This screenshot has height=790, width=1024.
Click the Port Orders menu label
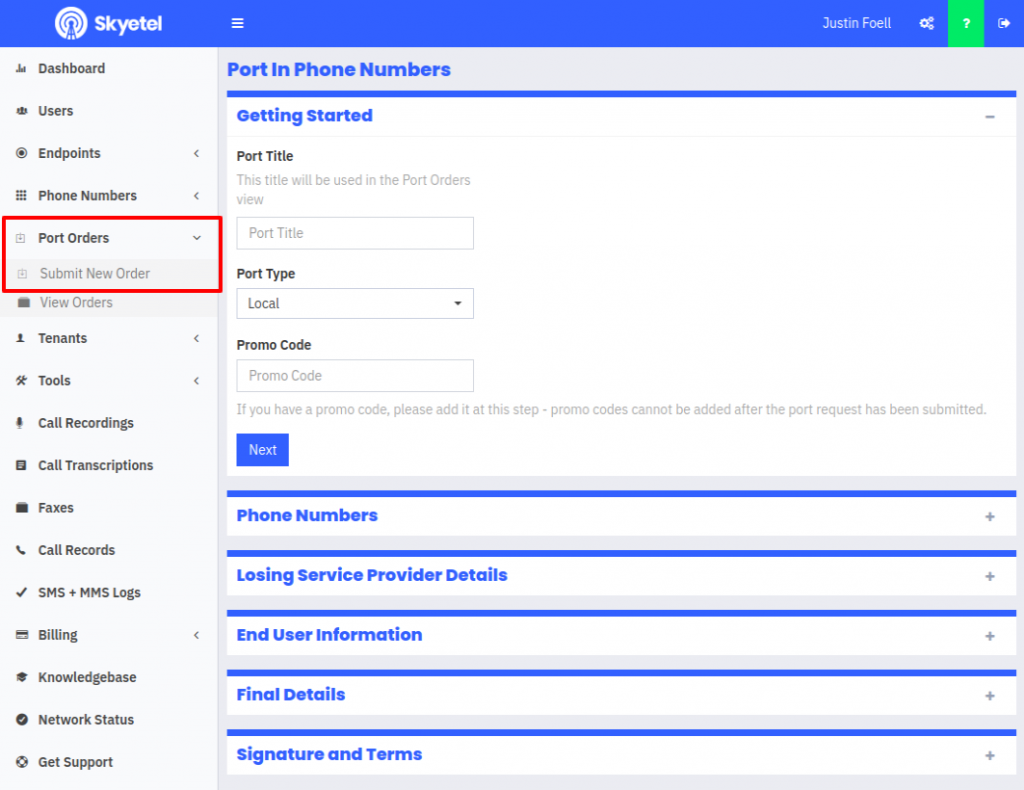pos(74,238)
